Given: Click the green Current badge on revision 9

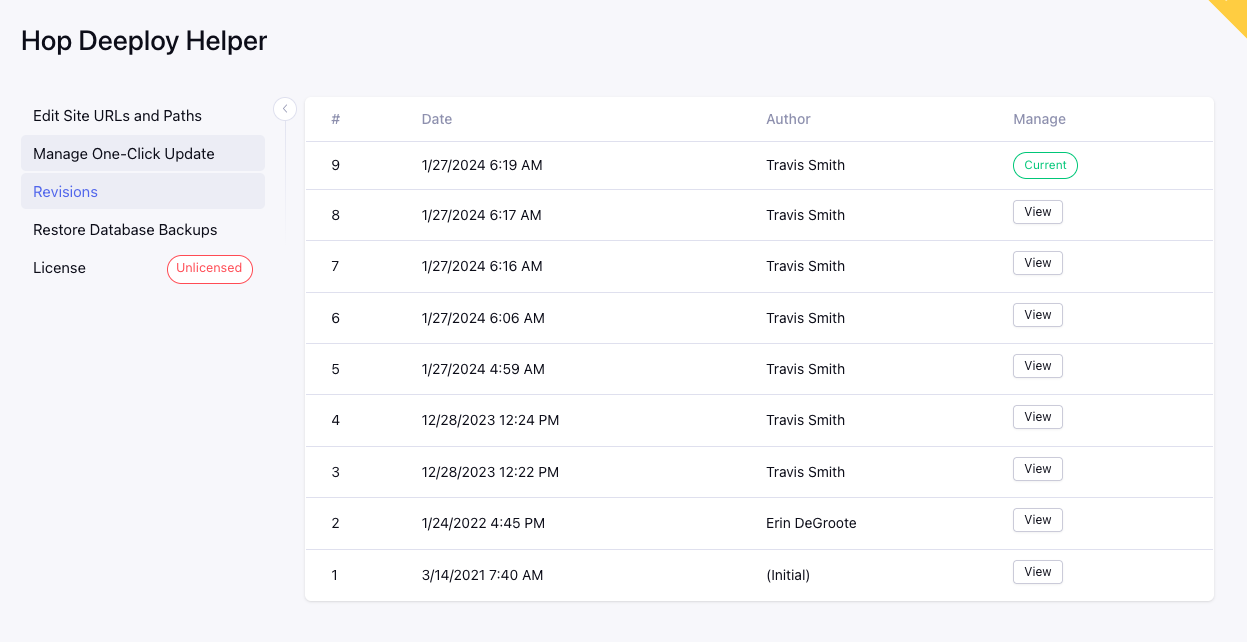Looking at the screenshot, I should 1045,166.
